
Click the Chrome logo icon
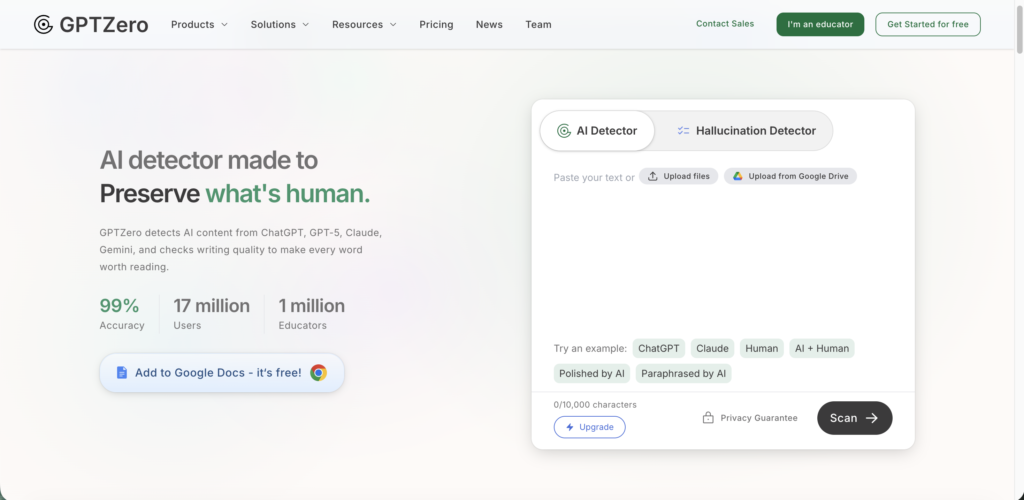point(319,373)
